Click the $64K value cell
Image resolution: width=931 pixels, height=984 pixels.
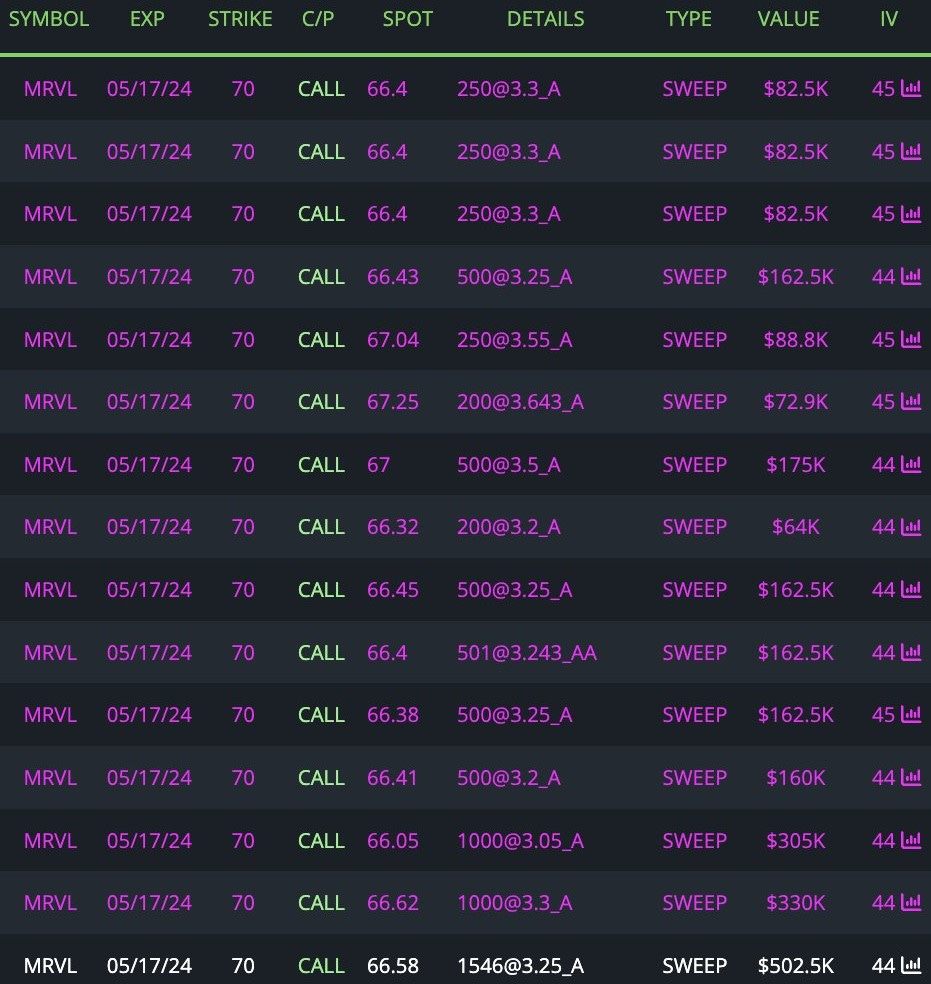coord(795,527)
